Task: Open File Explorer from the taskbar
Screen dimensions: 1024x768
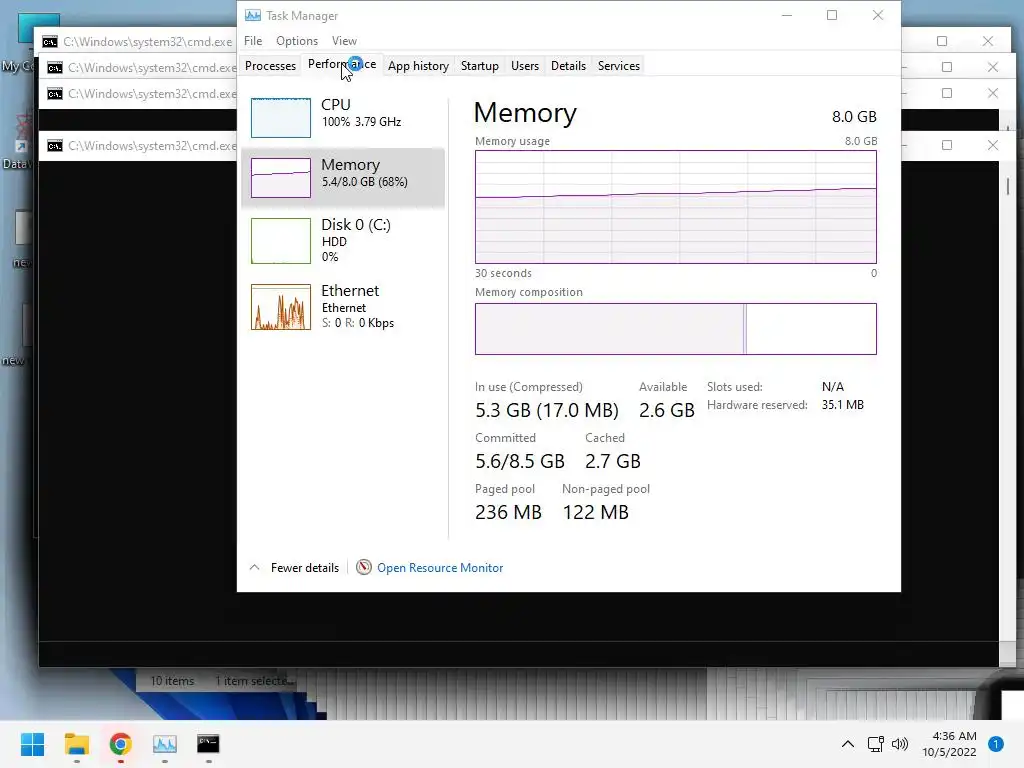Action: click(x=77, y=744)
